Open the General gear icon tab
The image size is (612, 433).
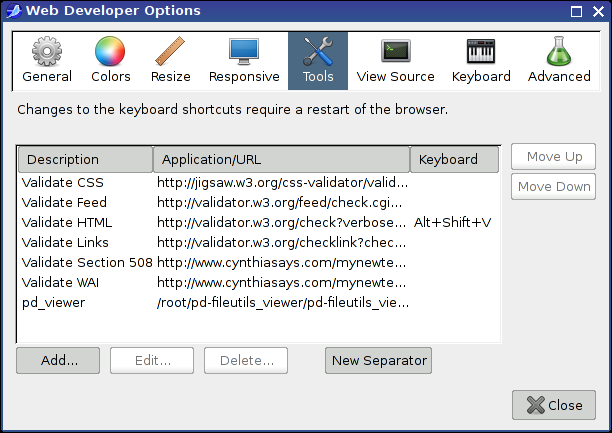point(47,51)
